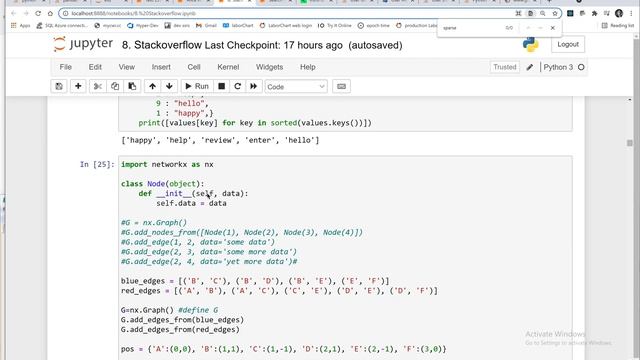Reload the page in browser
Viewport: 640px width, 360px height.
click(38, 13)
